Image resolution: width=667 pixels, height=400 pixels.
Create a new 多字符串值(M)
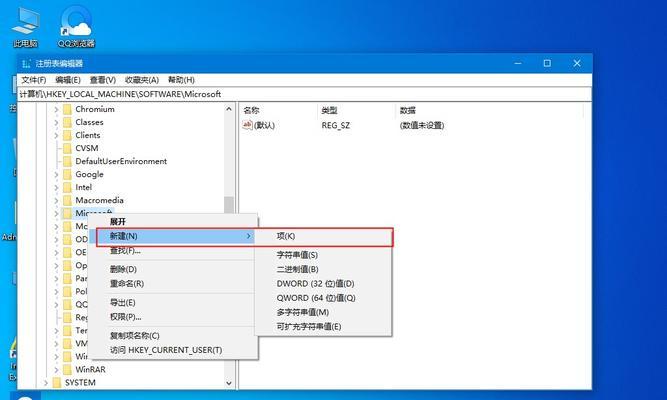(x=323, y=312)
